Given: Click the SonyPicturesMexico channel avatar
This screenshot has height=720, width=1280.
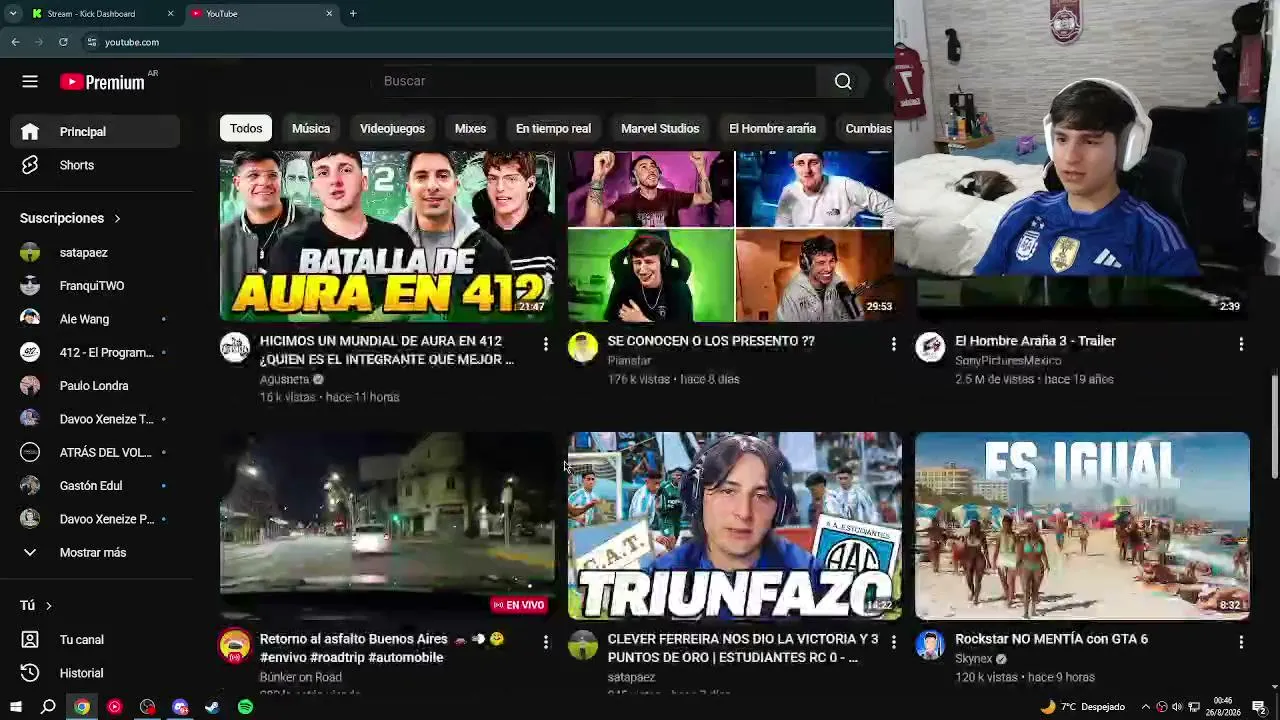Looking at the screenshot, I should tap(930, 347).
